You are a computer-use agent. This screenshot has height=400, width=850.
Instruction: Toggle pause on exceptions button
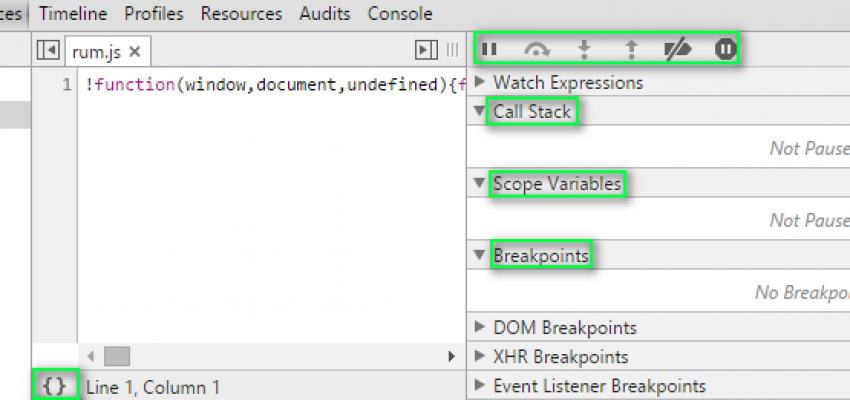click(x=725, y=48)
